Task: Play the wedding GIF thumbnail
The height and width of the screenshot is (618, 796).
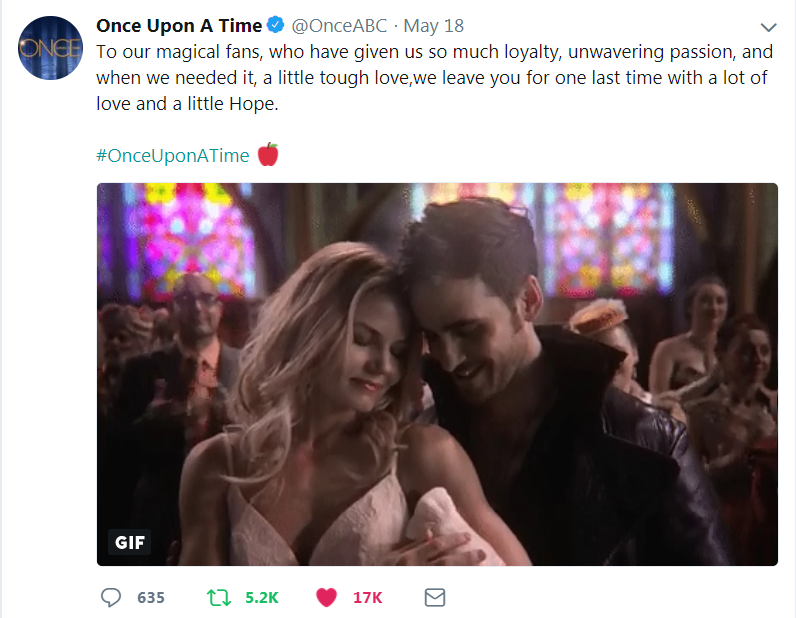Action: click(437, 374)
